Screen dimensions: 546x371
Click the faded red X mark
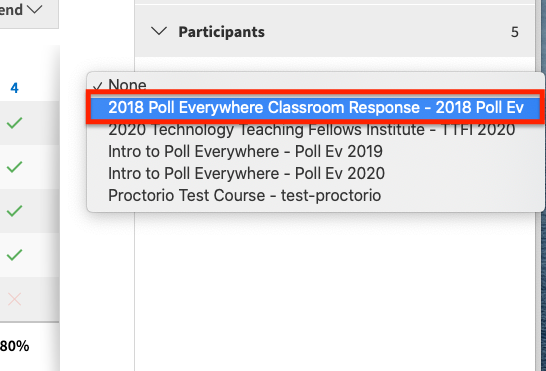14,299
